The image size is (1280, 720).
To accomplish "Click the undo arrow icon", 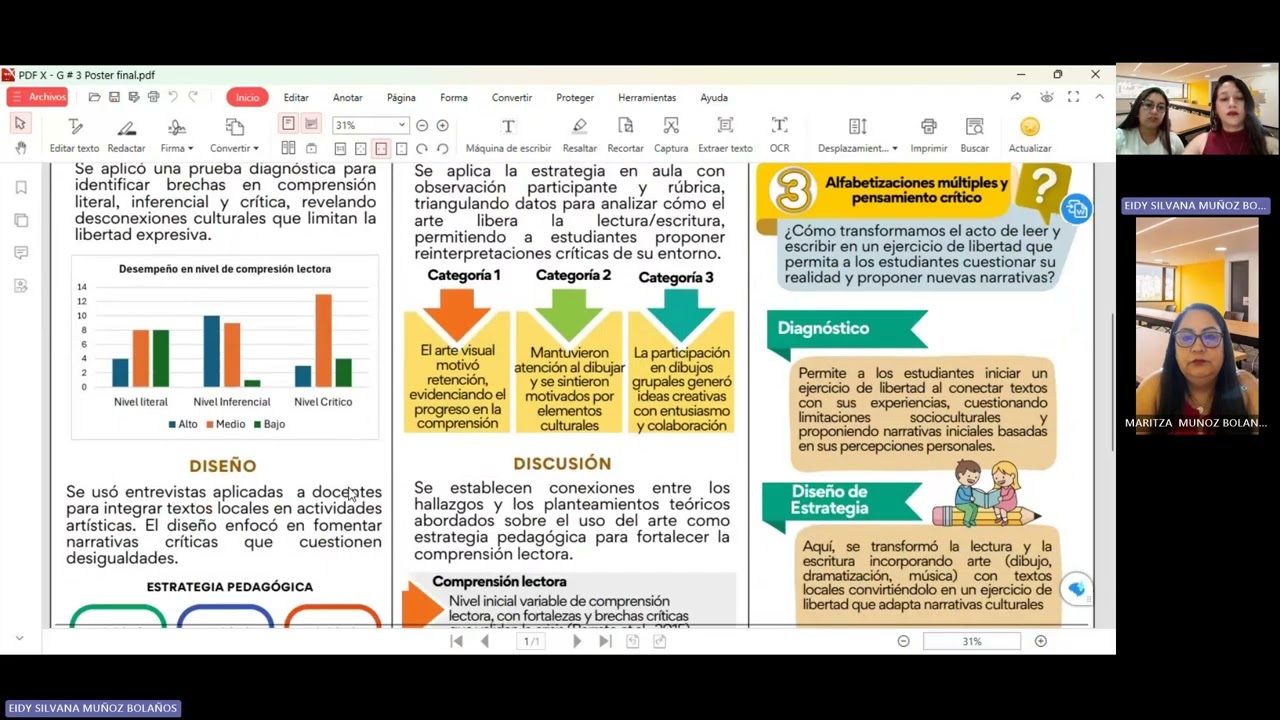I will tap(173, 97).
